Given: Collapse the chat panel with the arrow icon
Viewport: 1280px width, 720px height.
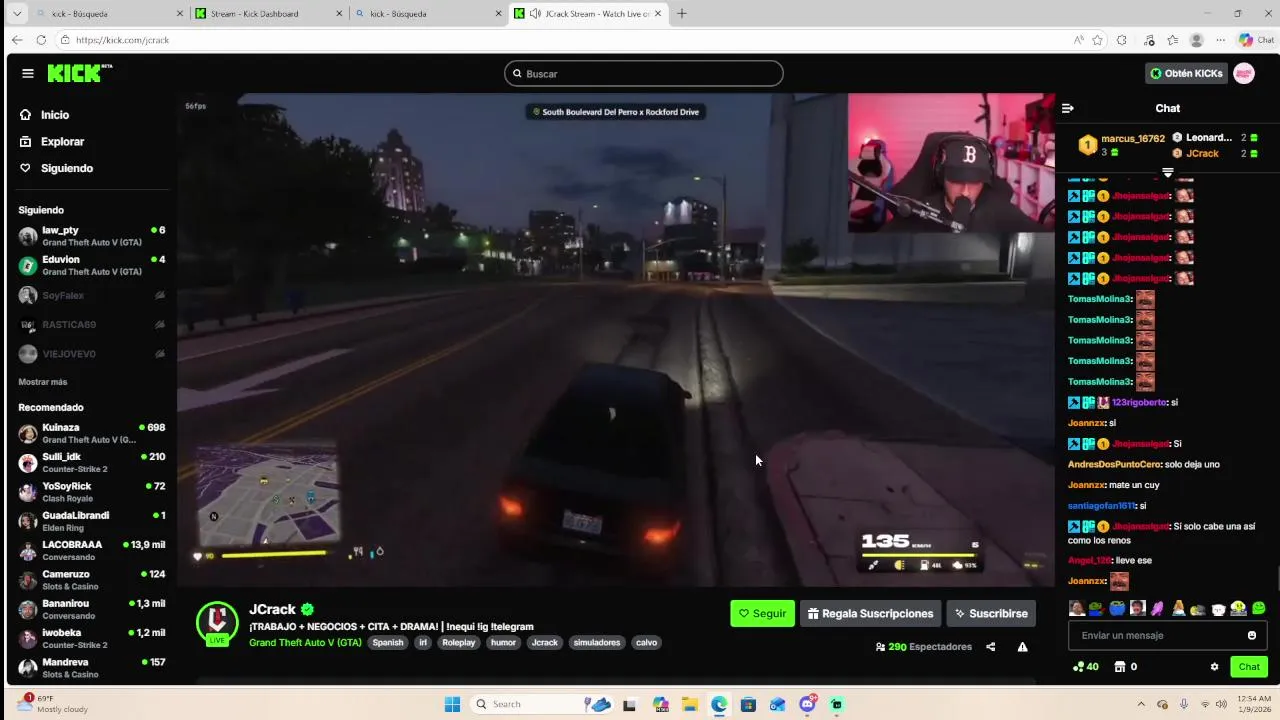Looking at the screenshot, I should pos(1067,108).
